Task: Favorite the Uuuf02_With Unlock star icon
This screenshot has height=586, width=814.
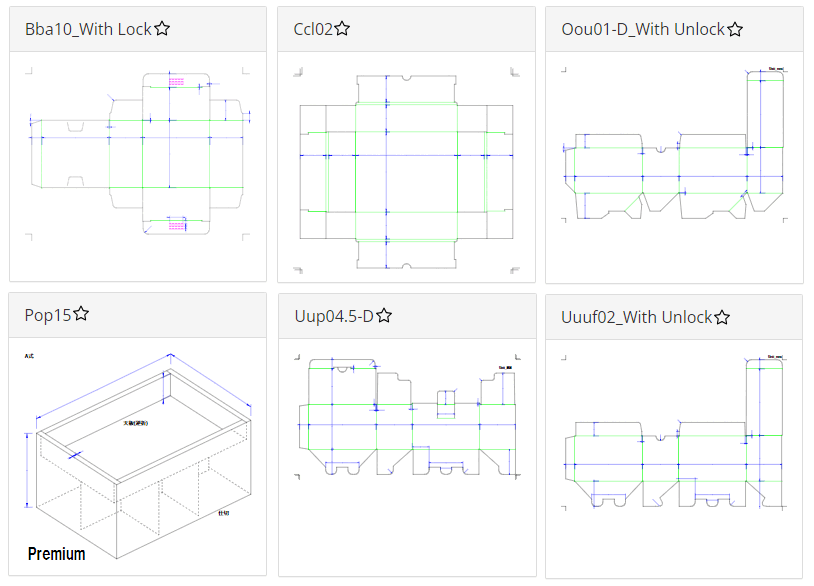Action: [722, 317]
